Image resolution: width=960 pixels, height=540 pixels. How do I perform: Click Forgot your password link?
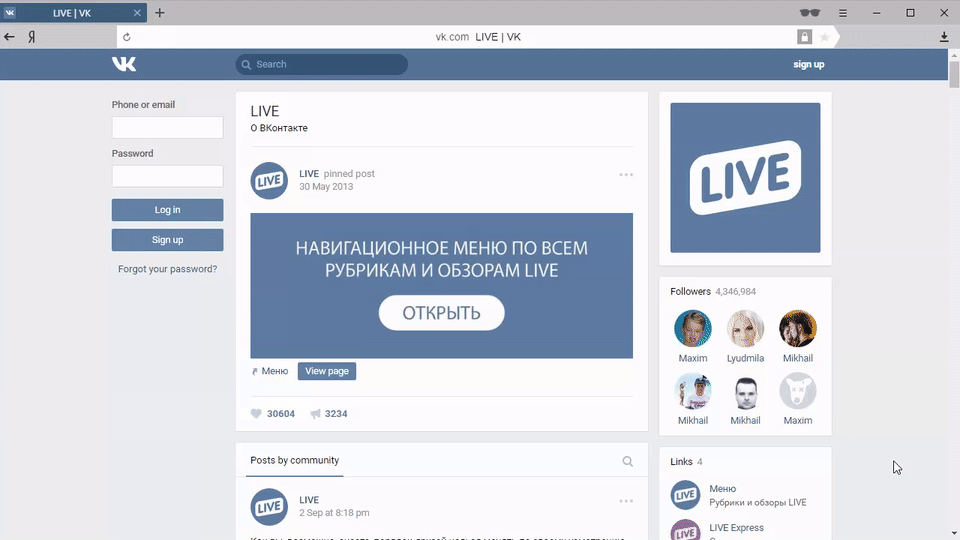[167, 269]
